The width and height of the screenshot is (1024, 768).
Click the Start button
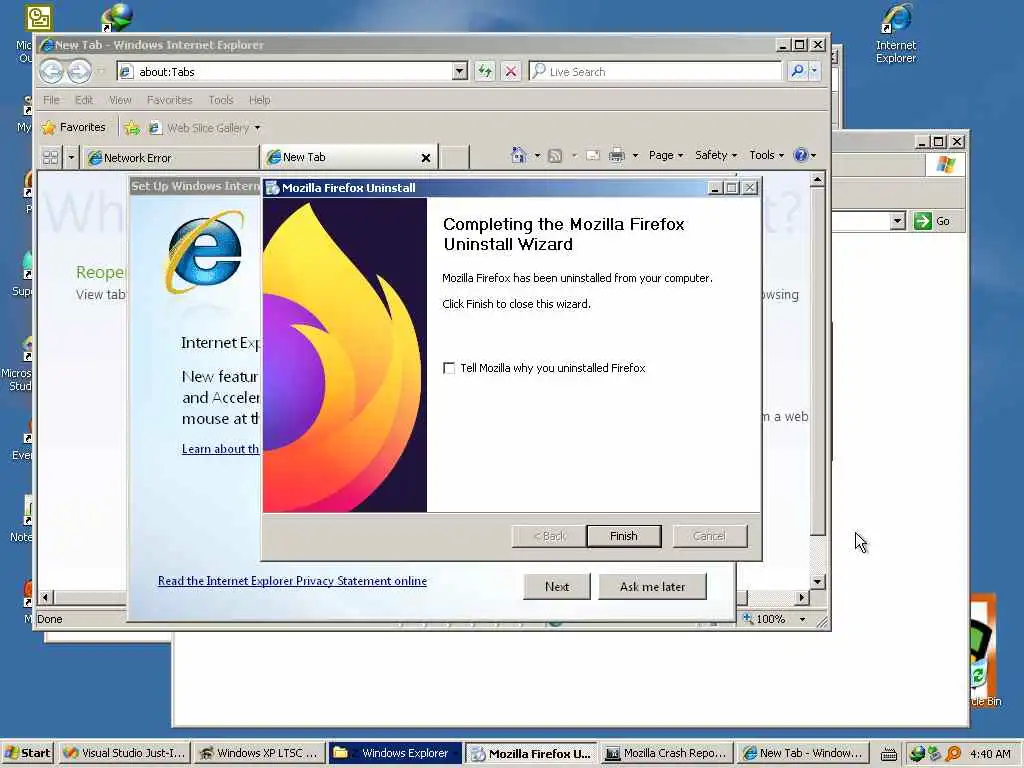(27, 753)
